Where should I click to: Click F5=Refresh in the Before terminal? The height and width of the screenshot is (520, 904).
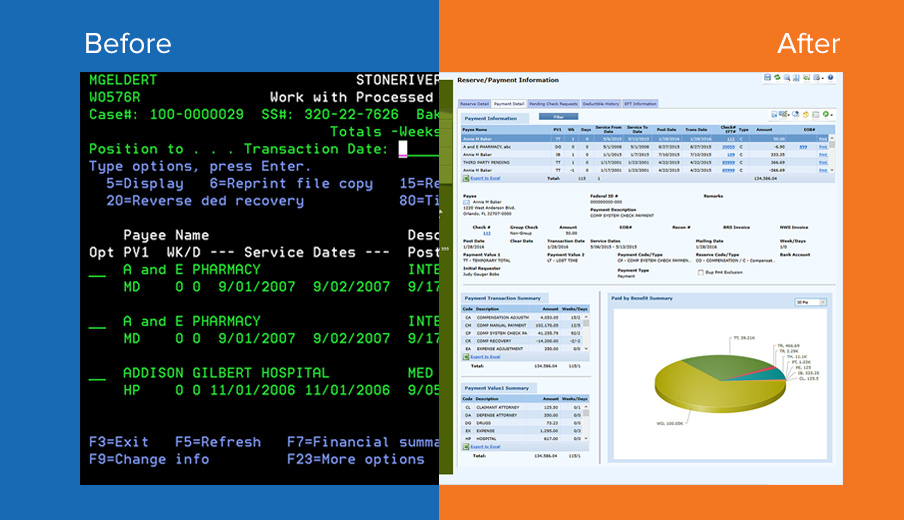tap(218, 442)
